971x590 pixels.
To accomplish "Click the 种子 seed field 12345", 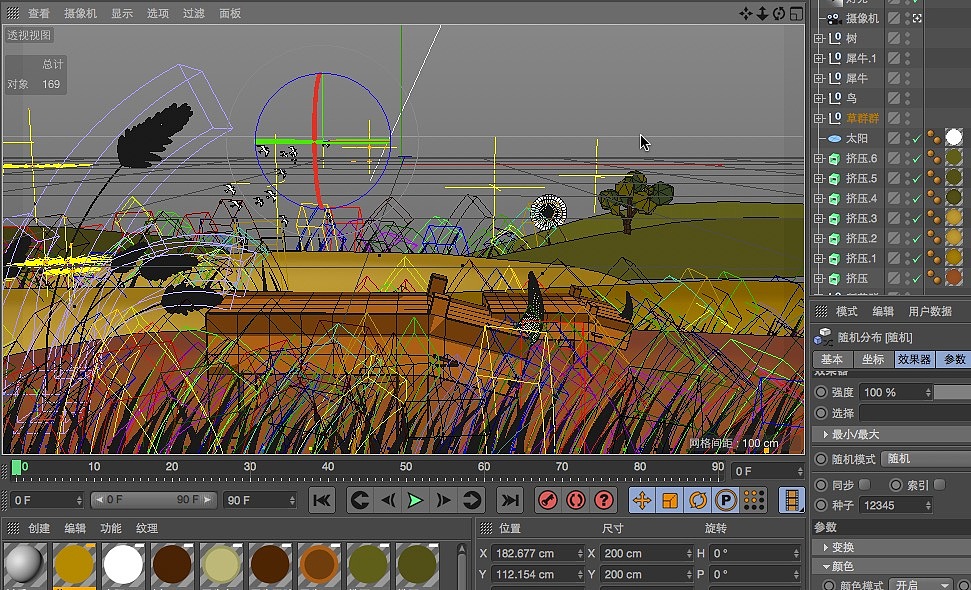I will tap(895, 505).
